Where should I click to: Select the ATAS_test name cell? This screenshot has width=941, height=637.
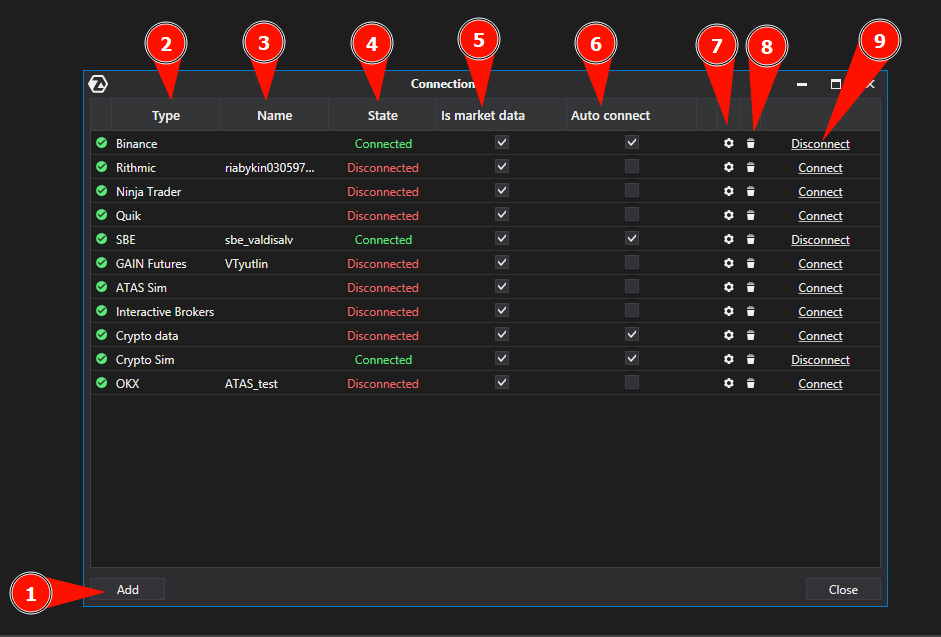(x=251, y=384)
